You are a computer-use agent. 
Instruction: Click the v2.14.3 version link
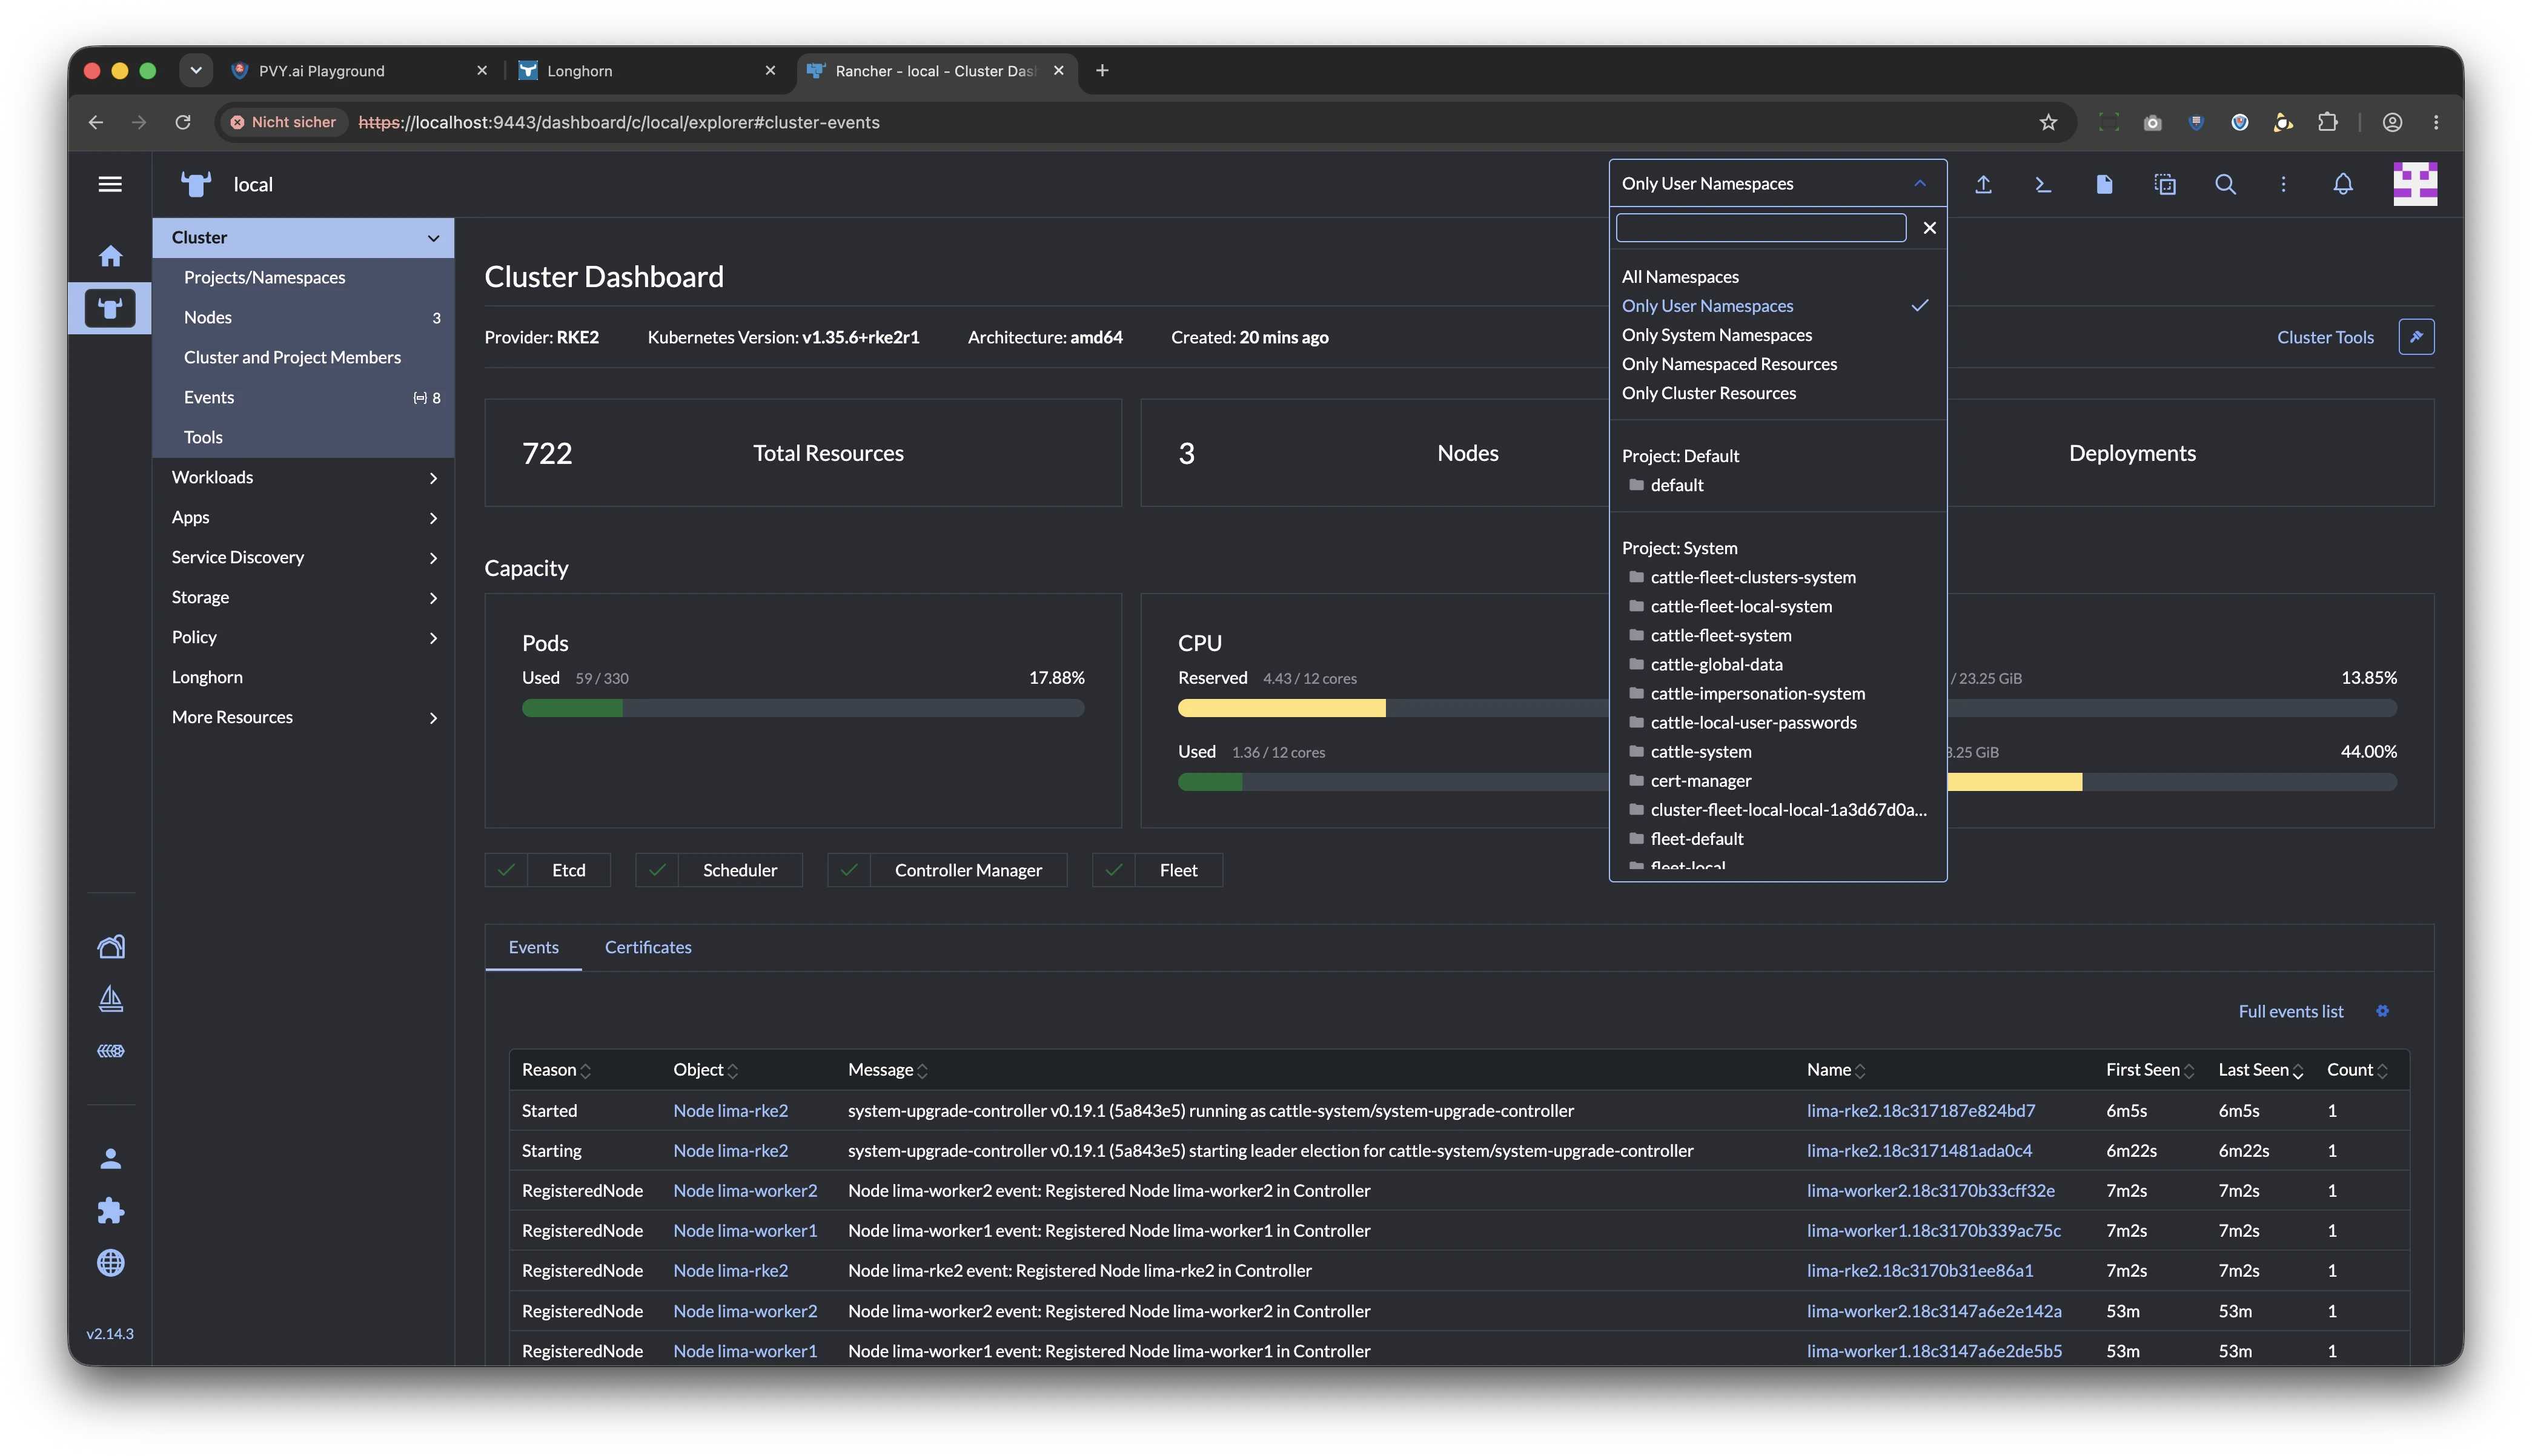tap(110, 1334)
